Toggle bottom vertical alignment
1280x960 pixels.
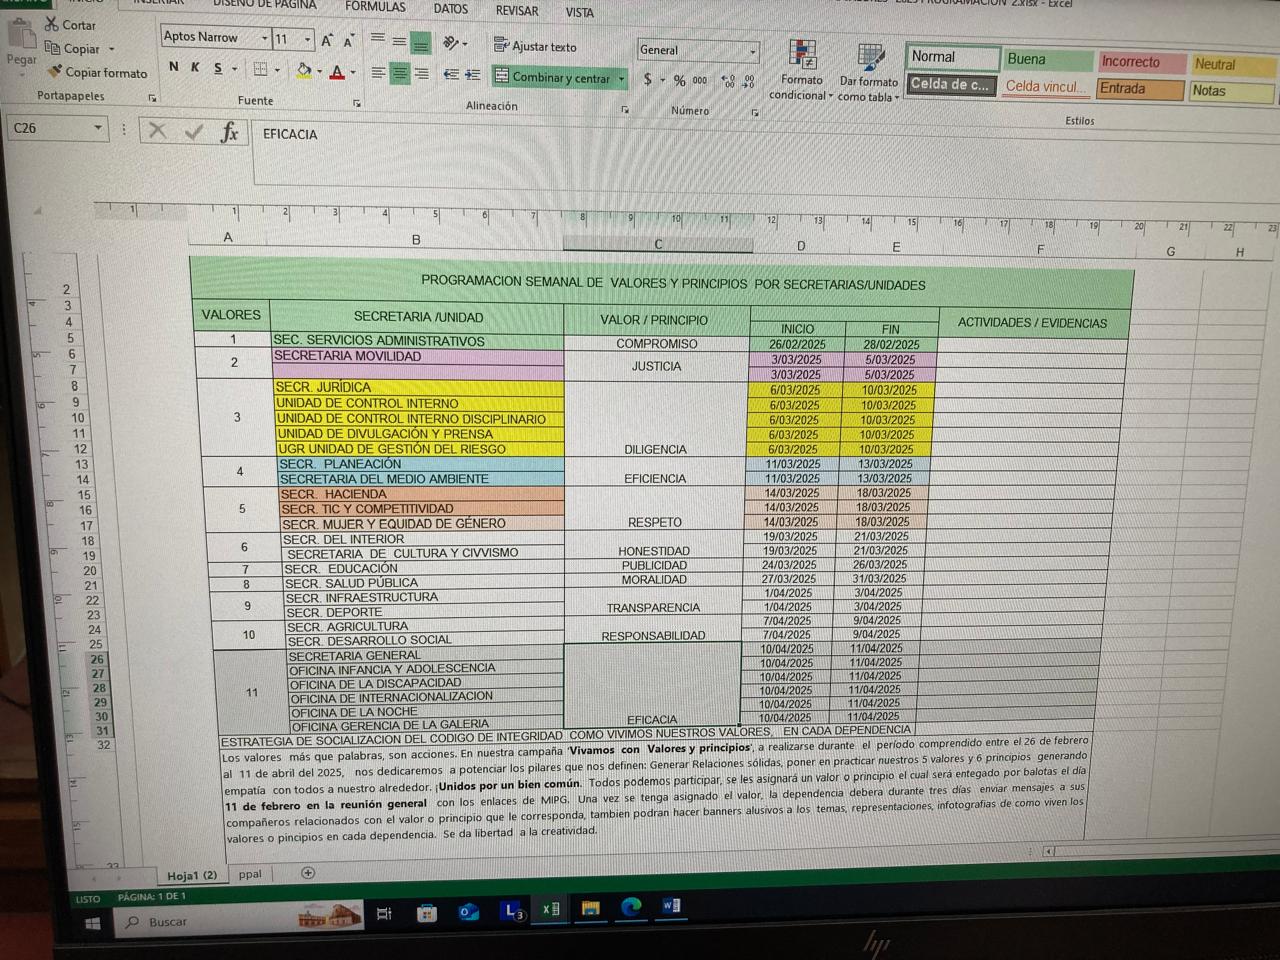tap(421, 43)
